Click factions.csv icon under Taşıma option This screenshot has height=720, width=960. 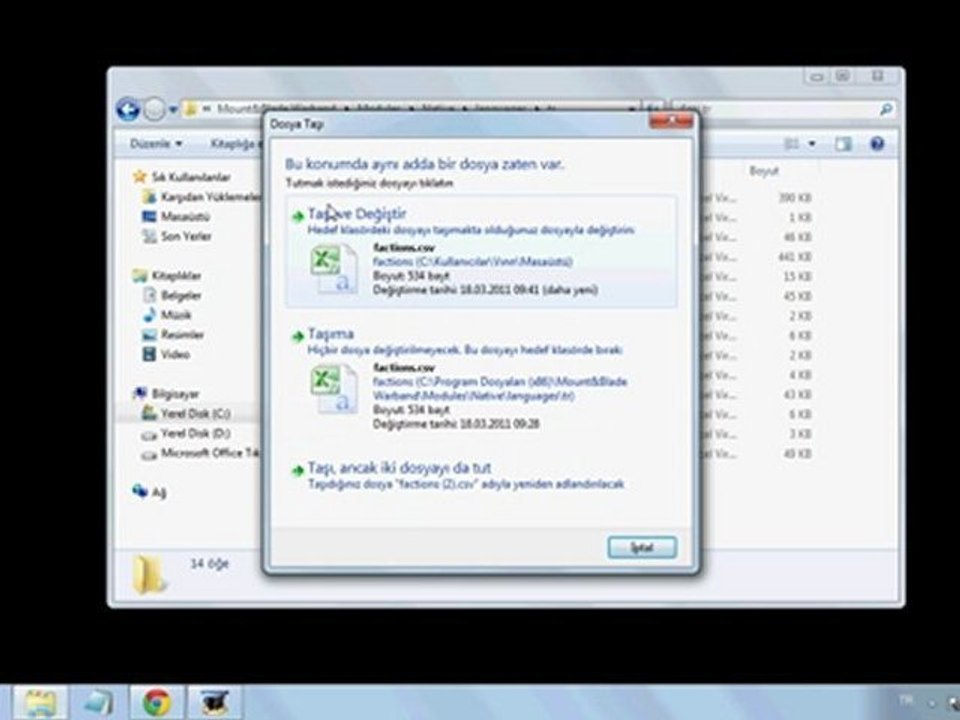click(x=334, y=389)
